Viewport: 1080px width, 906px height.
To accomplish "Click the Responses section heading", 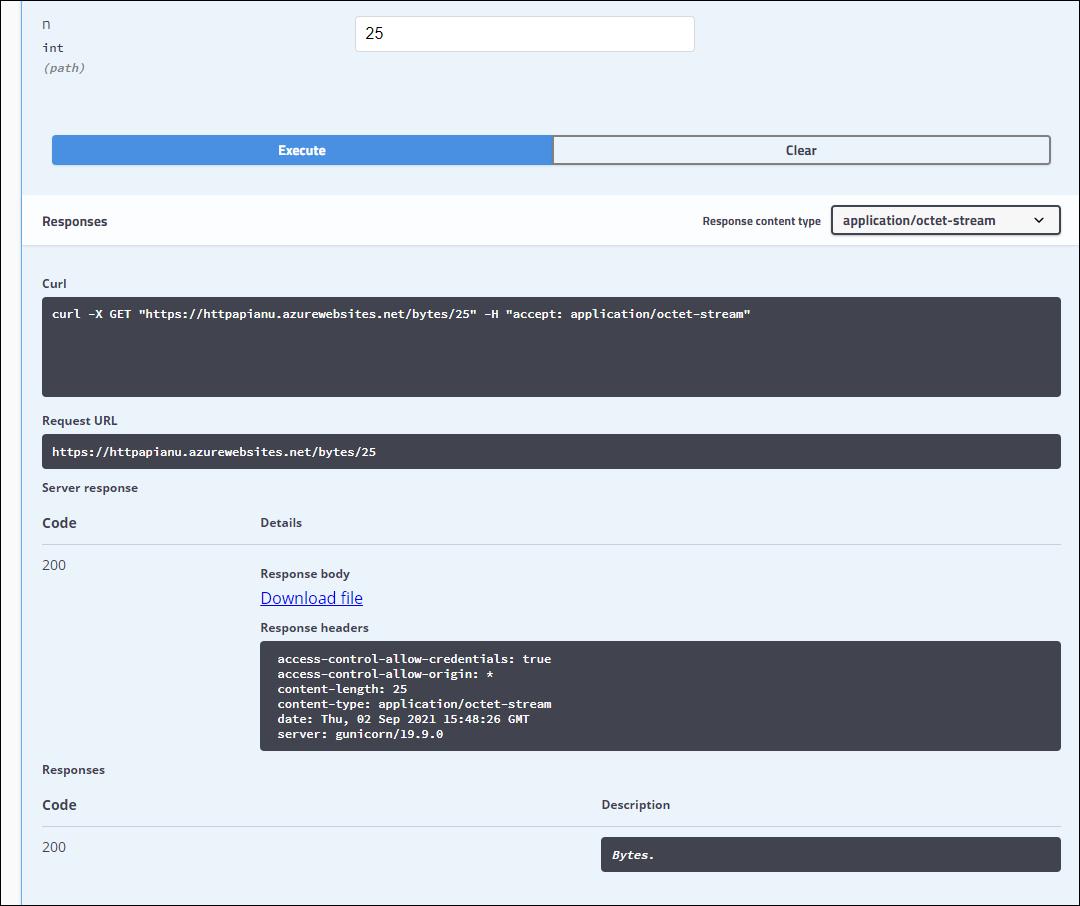I will pyautogui.click(x=73, y=221).
